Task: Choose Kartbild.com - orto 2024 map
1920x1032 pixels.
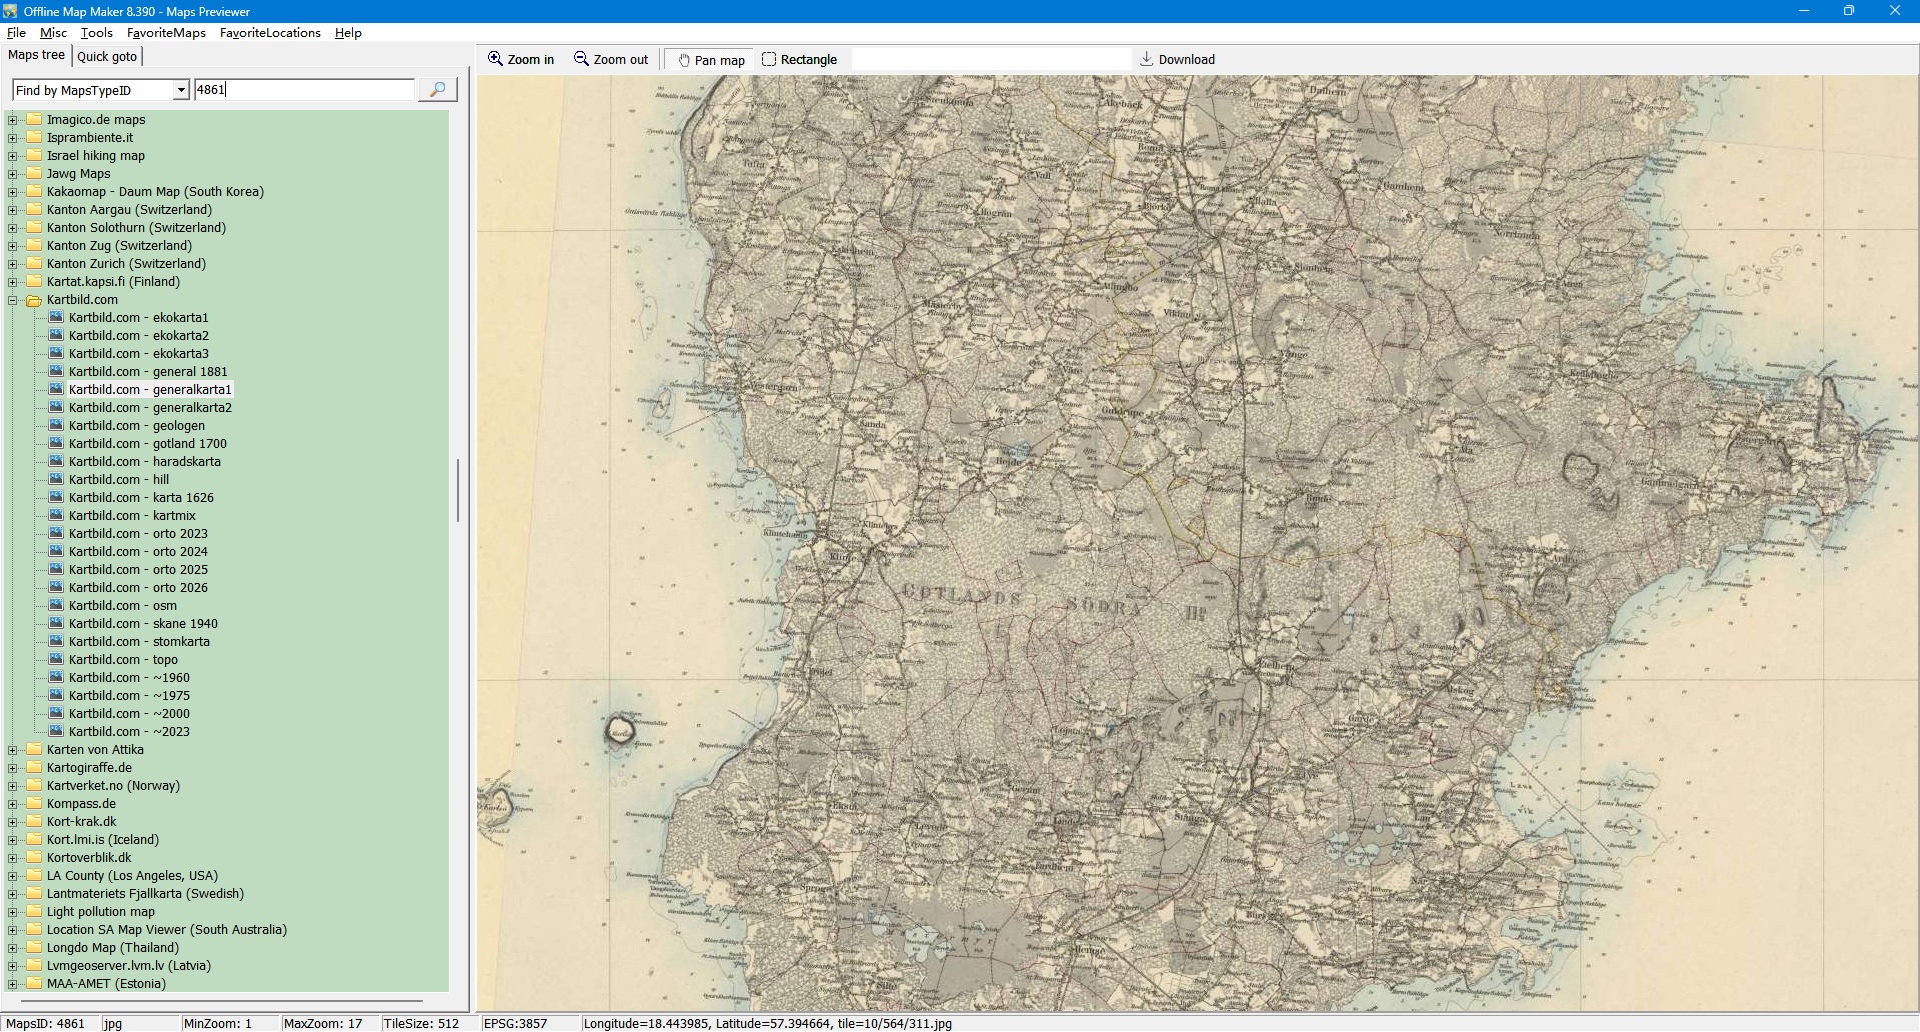Action: pos(138,552)
